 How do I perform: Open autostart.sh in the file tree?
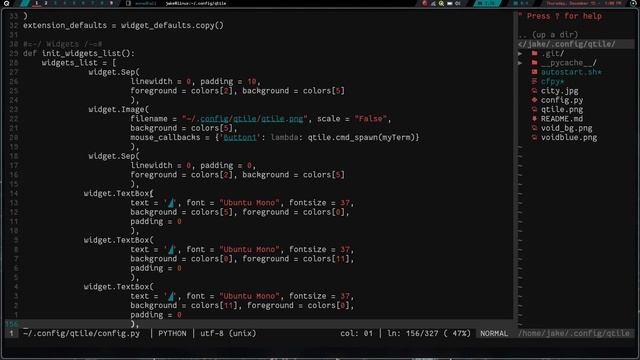tap(571, 72)
